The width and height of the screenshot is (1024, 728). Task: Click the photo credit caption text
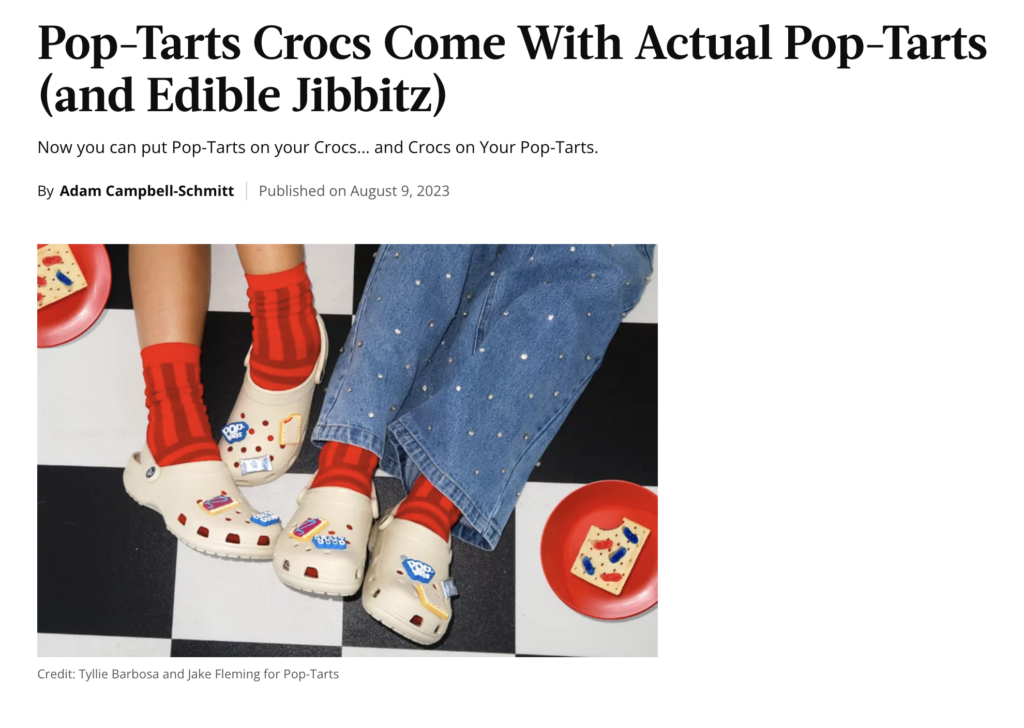(188, 674)
